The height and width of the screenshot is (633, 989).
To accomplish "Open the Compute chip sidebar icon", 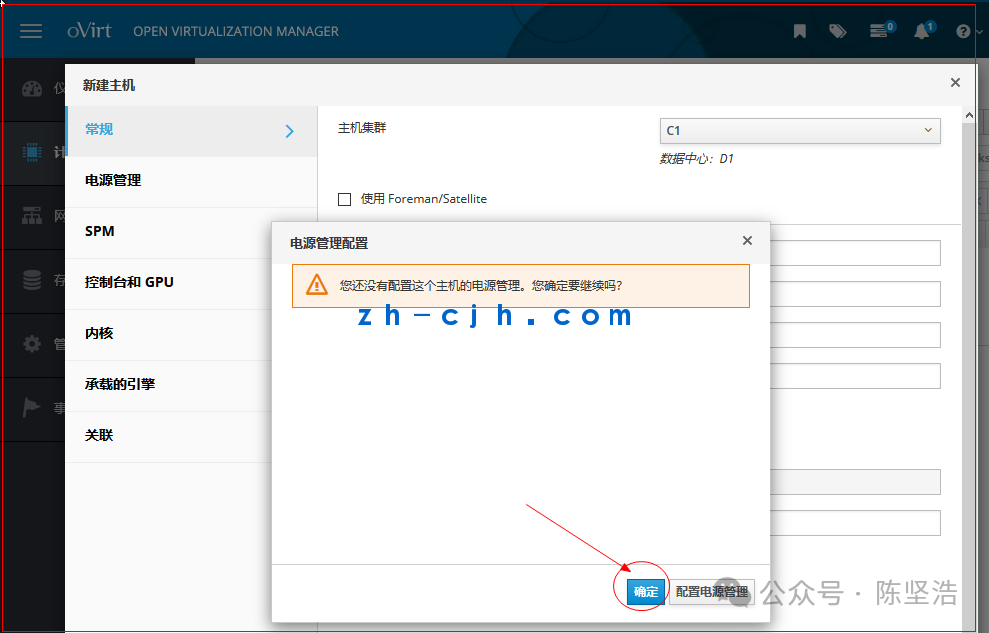I will (32, 152).
